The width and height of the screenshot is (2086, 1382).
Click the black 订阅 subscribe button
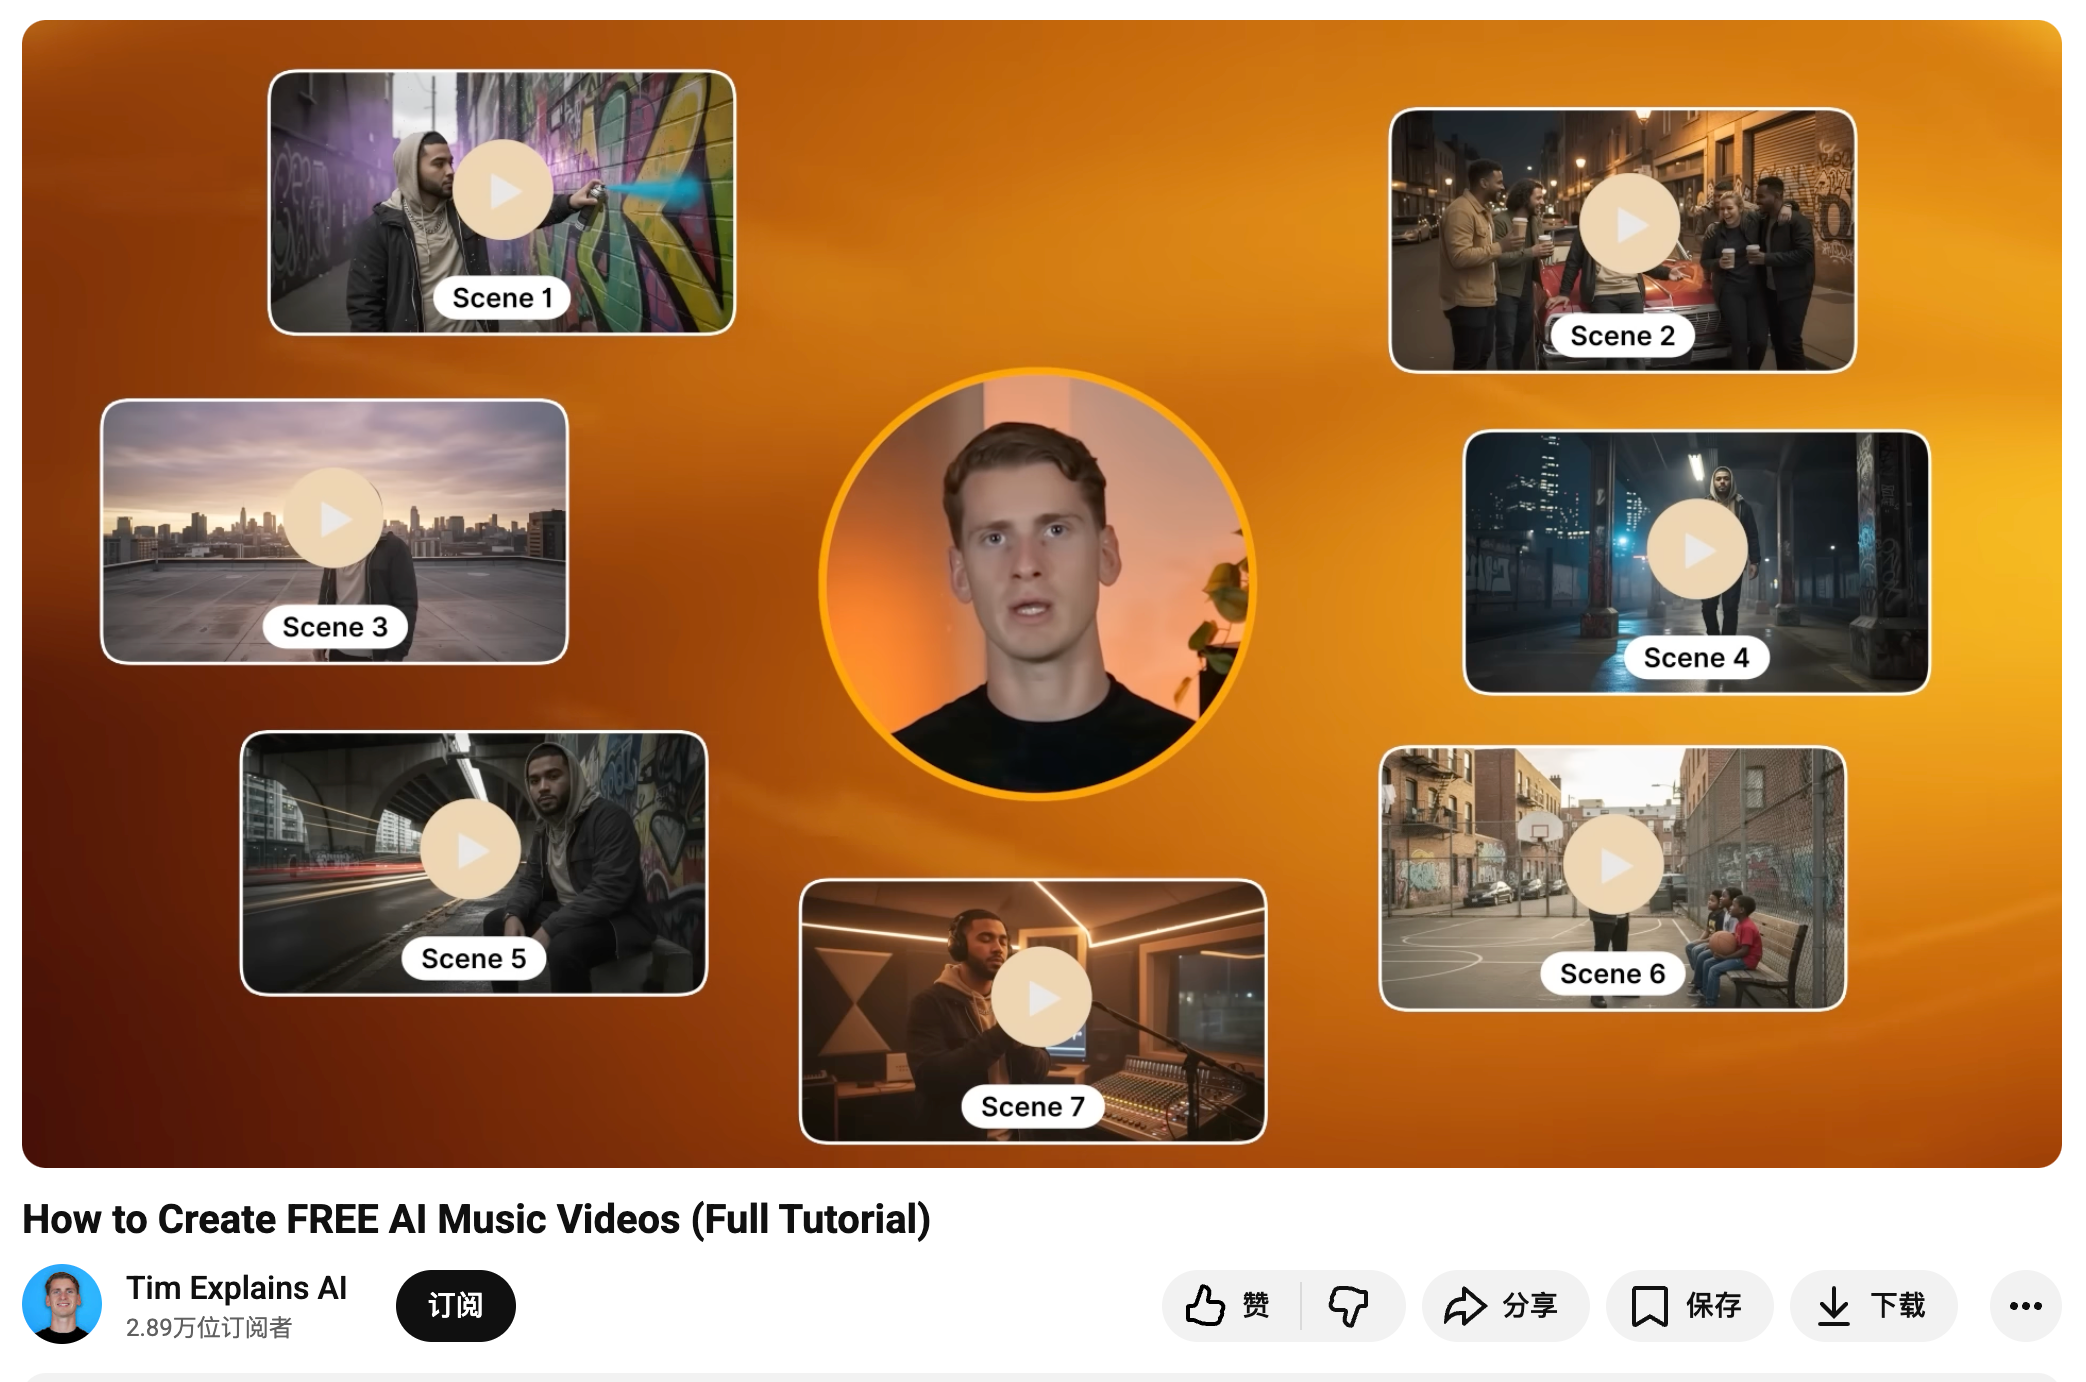tap(456, 1305)
